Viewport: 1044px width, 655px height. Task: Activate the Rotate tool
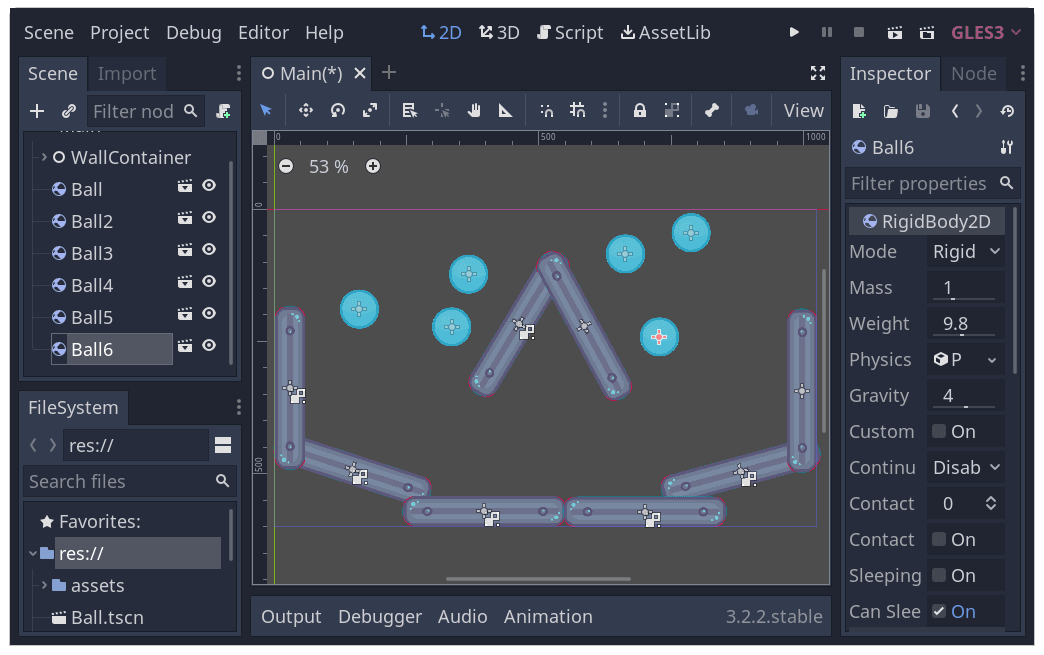pos(339,110)
